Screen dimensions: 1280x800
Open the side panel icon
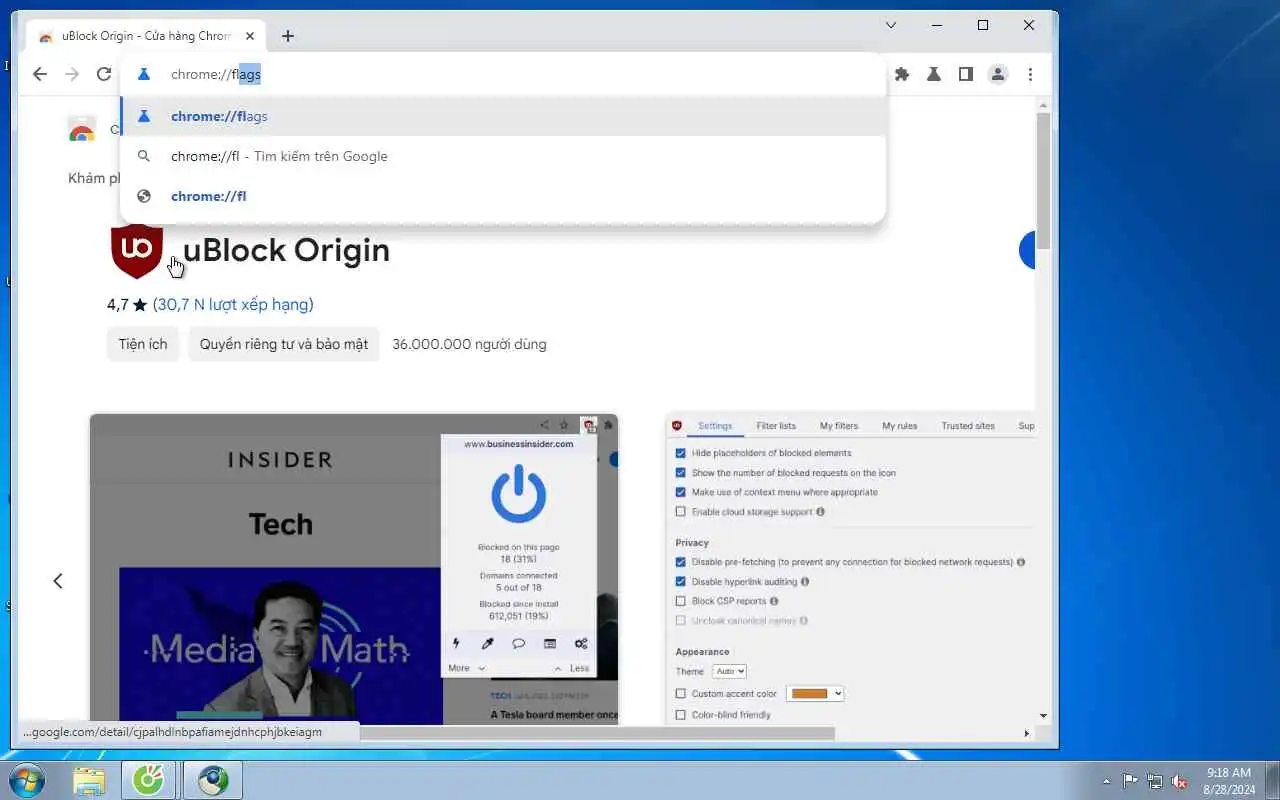click(966, 74)
